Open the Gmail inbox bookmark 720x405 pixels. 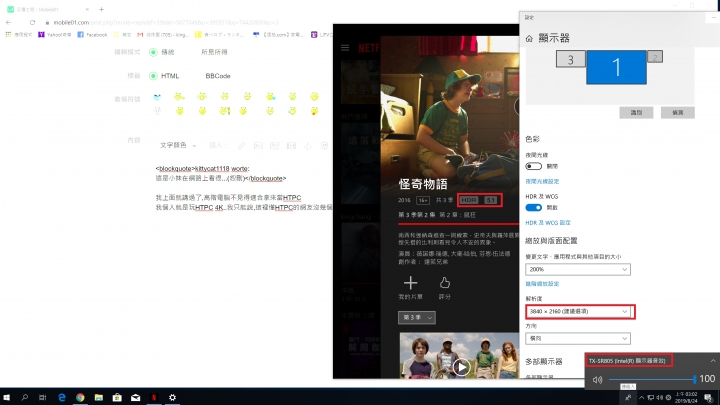(x=163, y=34)
